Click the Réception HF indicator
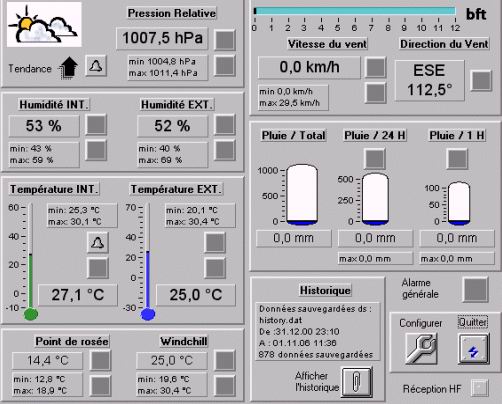The image size is (502, 404). pos(480,388)
